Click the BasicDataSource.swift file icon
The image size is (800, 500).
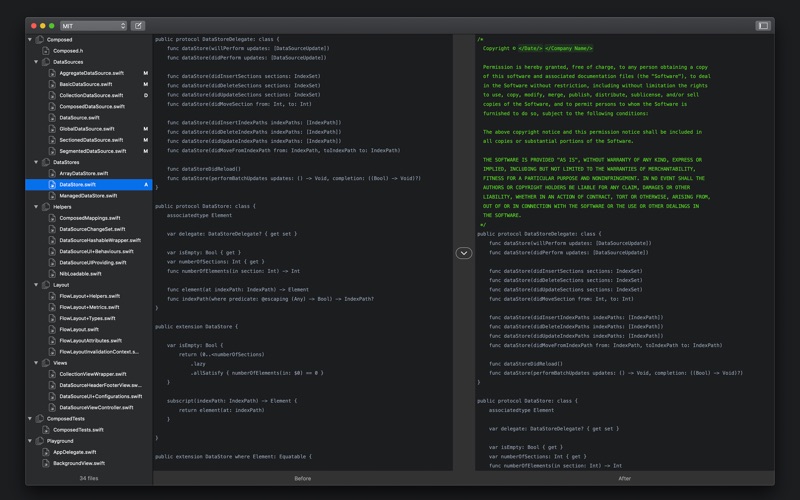pos(52,84)
